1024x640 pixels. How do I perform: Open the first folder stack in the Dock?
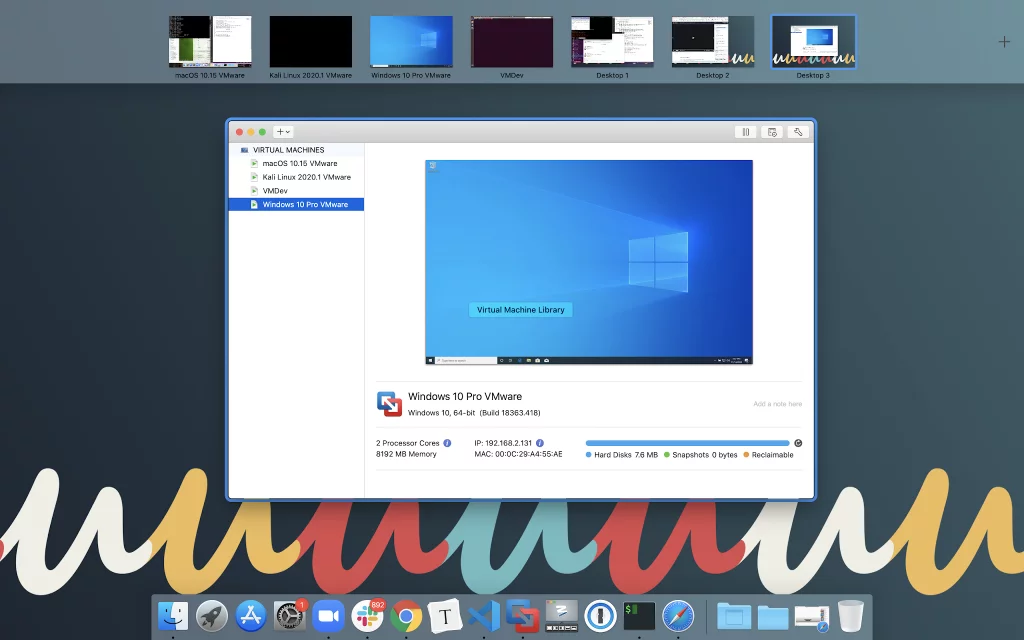(x=734, y=616)
